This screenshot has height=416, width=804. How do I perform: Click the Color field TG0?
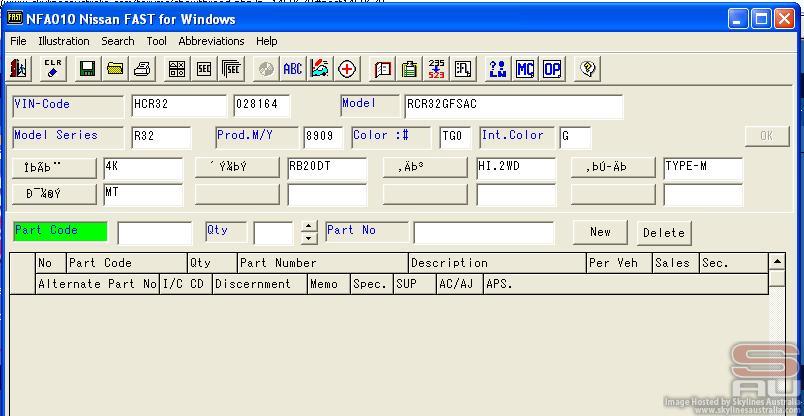pos(455,137)
